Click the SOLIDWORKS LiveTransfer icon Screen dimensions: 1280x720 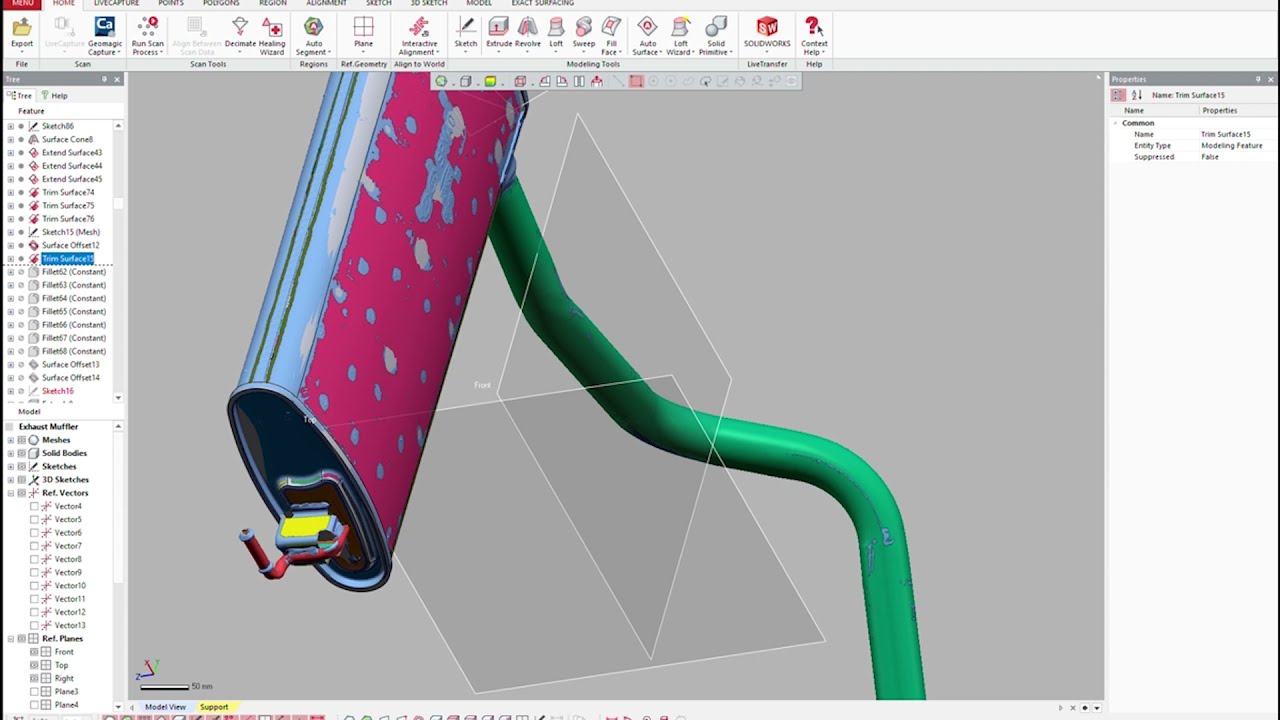pos(767,33)
